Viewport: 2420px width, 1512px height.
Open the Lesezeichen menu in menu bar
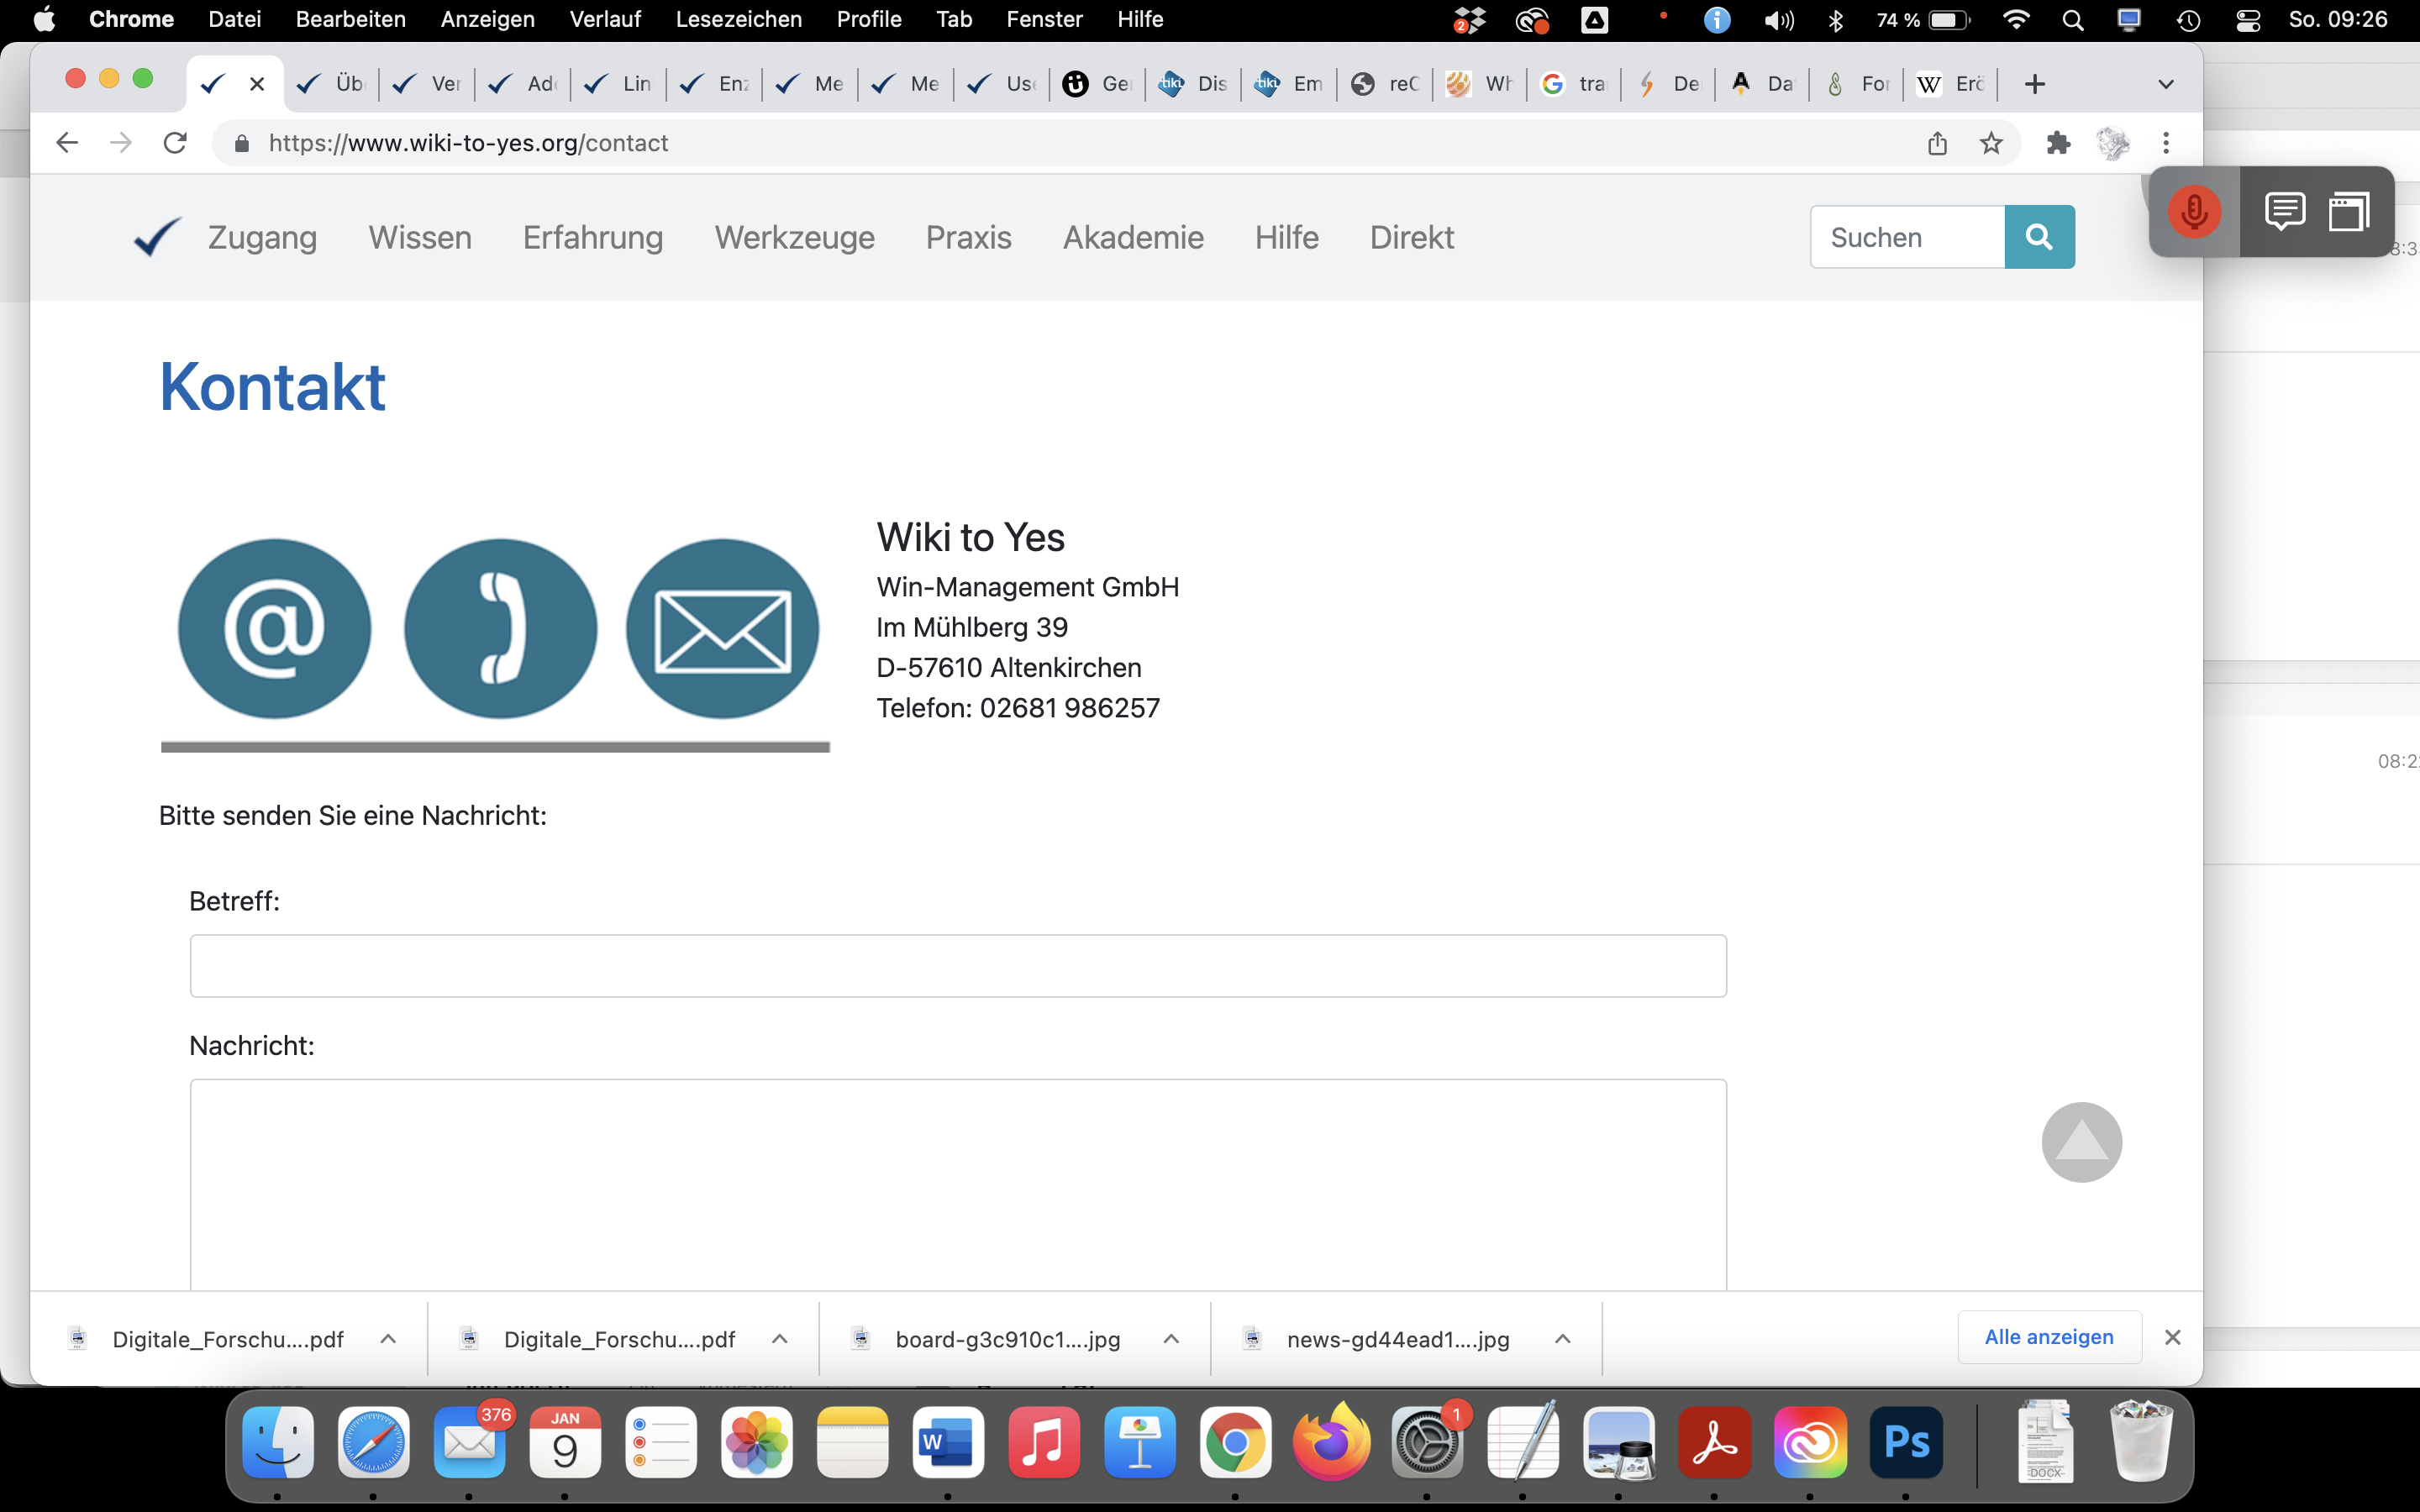coord(738,20)
